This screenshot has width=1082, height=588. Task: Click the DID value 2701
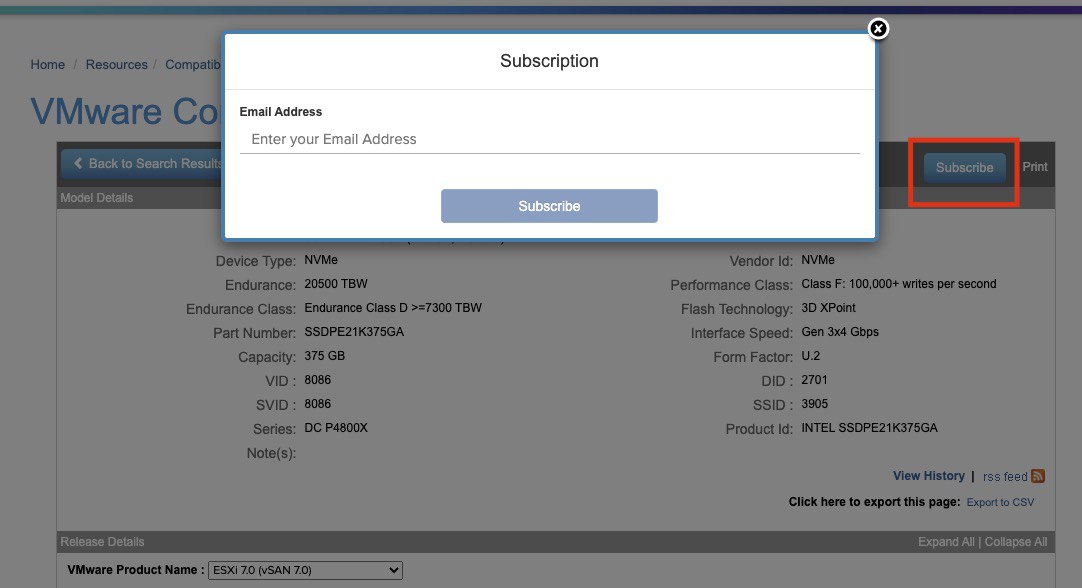[x=814, y=380]
